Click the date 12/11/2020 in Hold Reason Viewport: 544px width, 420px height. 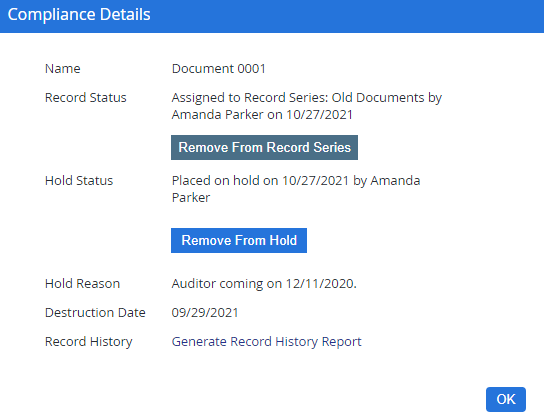321,284
